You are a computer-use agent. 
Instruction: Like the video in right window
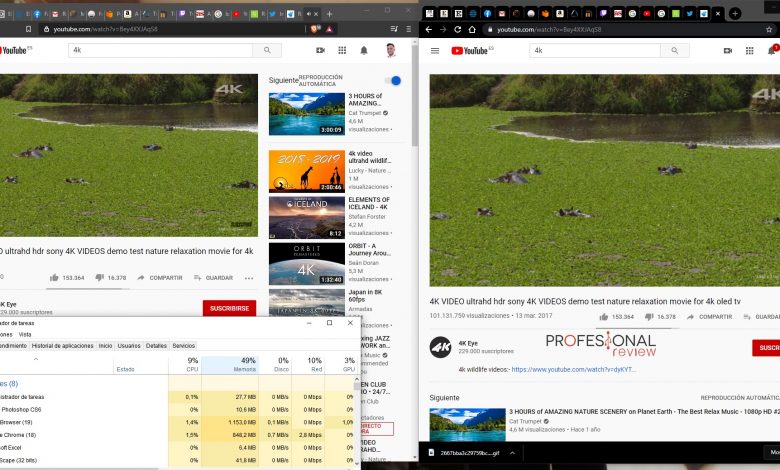tap(604, 317)
